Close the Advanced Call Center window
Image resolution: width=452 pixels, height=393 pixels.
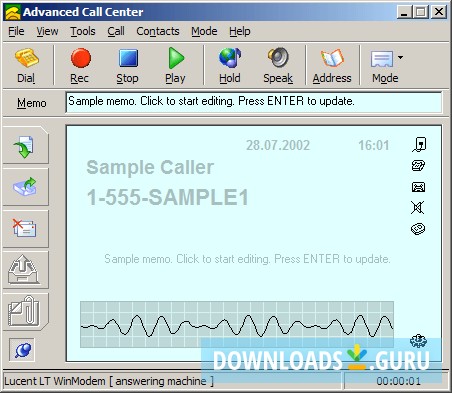[439, 12]
